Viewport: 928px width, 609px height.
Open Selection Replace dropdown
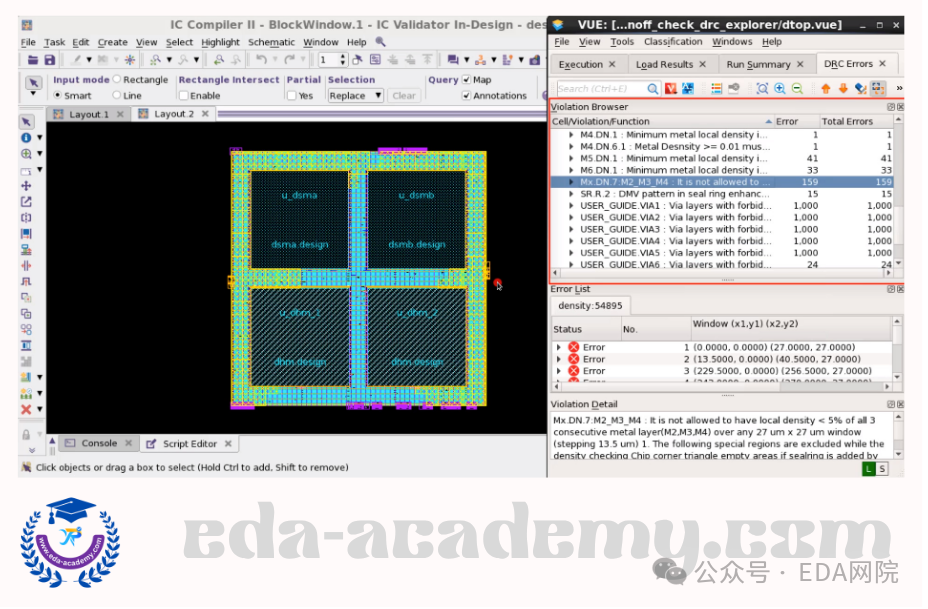(358, 96)
